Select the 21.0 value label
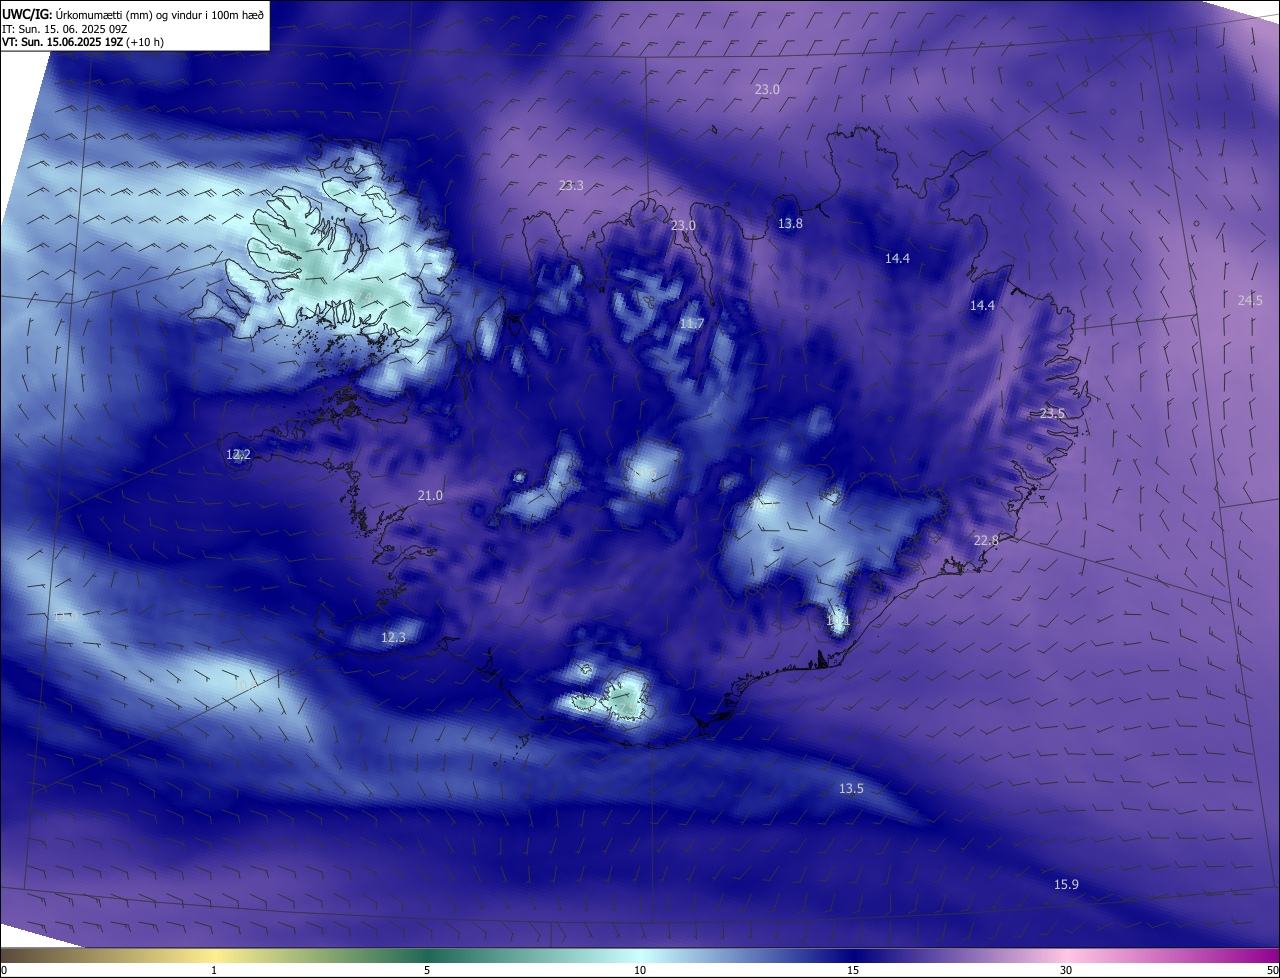 coord(430,496)
